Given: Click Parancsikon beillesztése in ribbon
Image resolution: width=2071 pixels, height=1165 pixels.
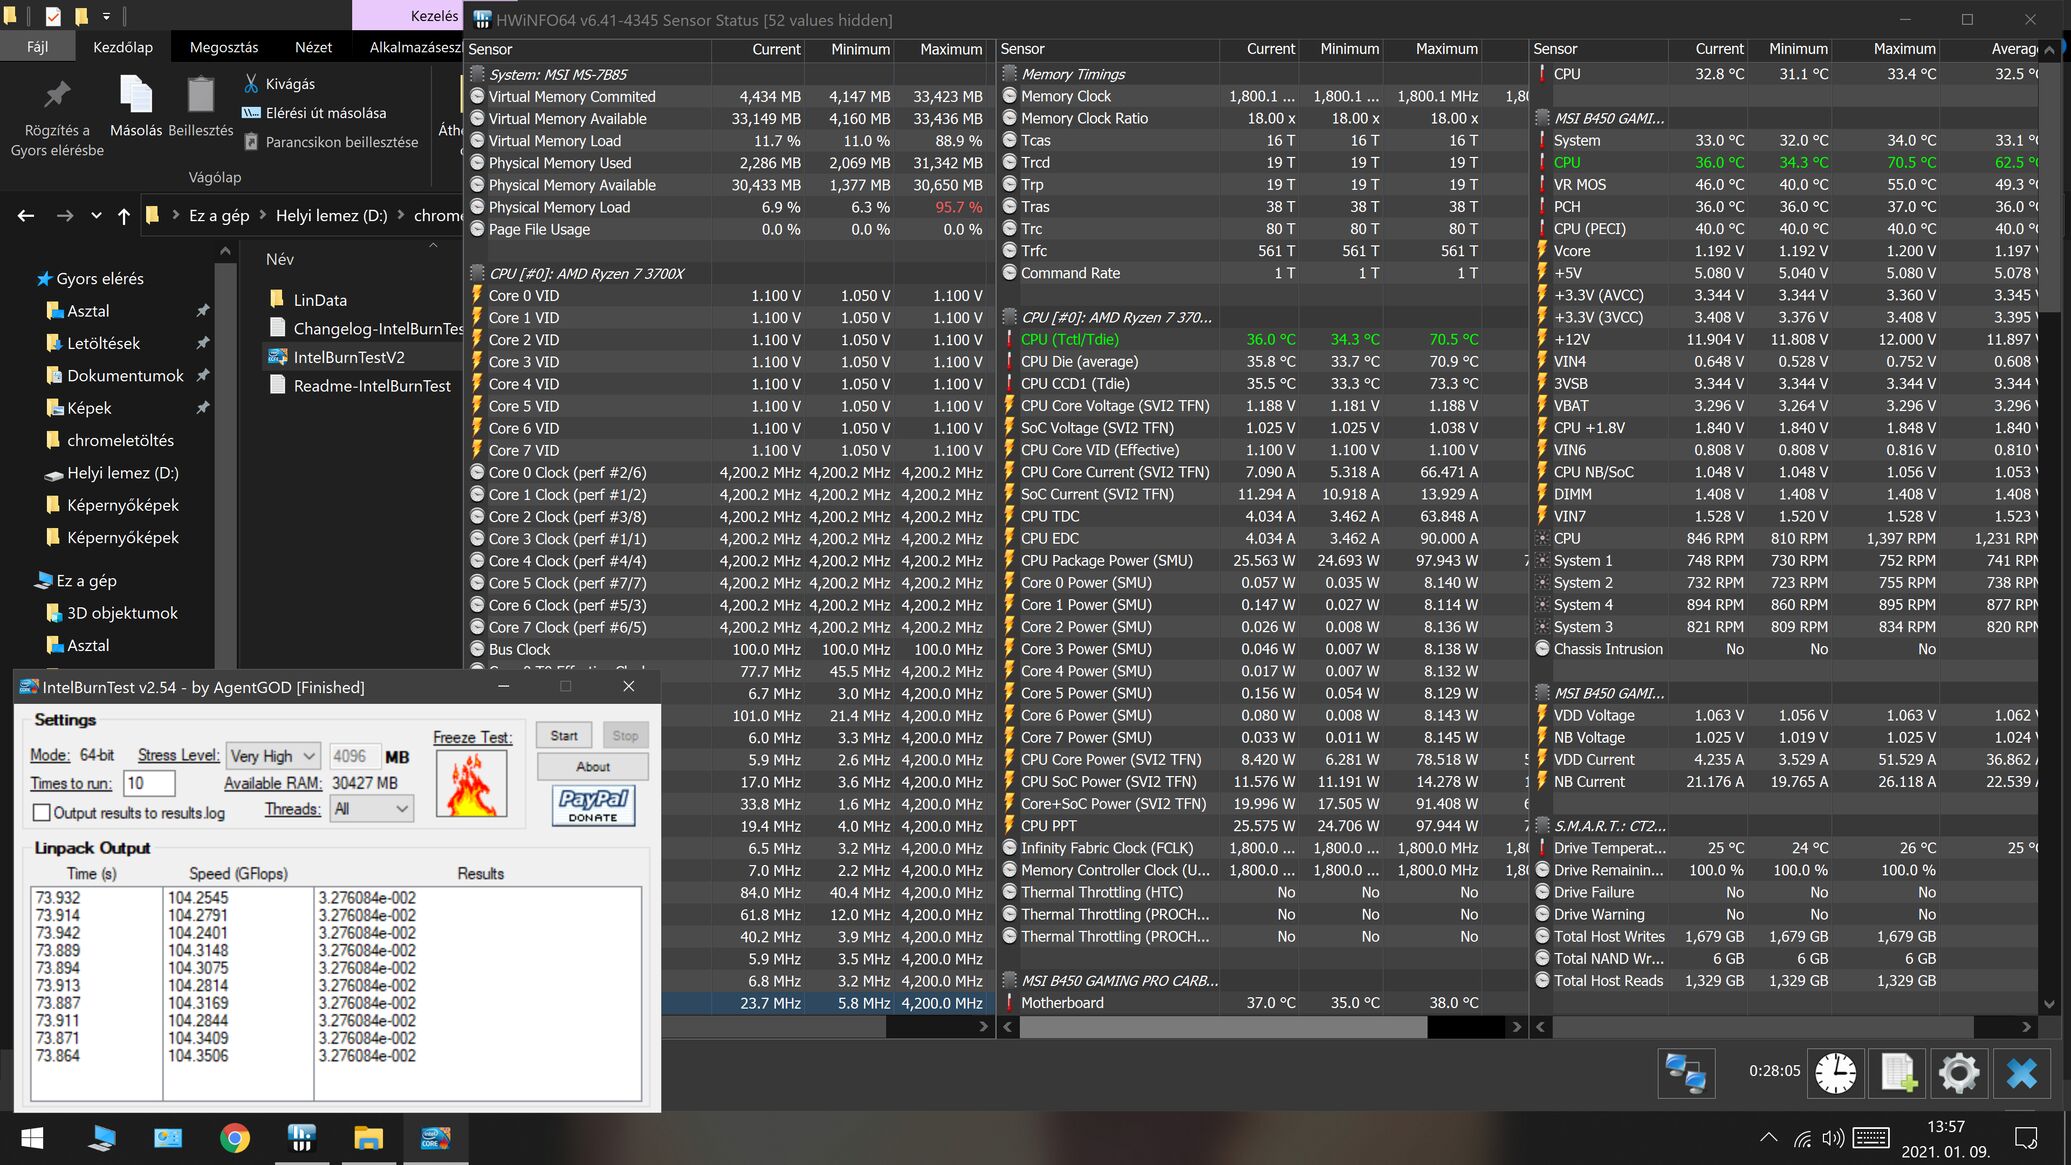Looking at the screenshot, I should point(330,142).
